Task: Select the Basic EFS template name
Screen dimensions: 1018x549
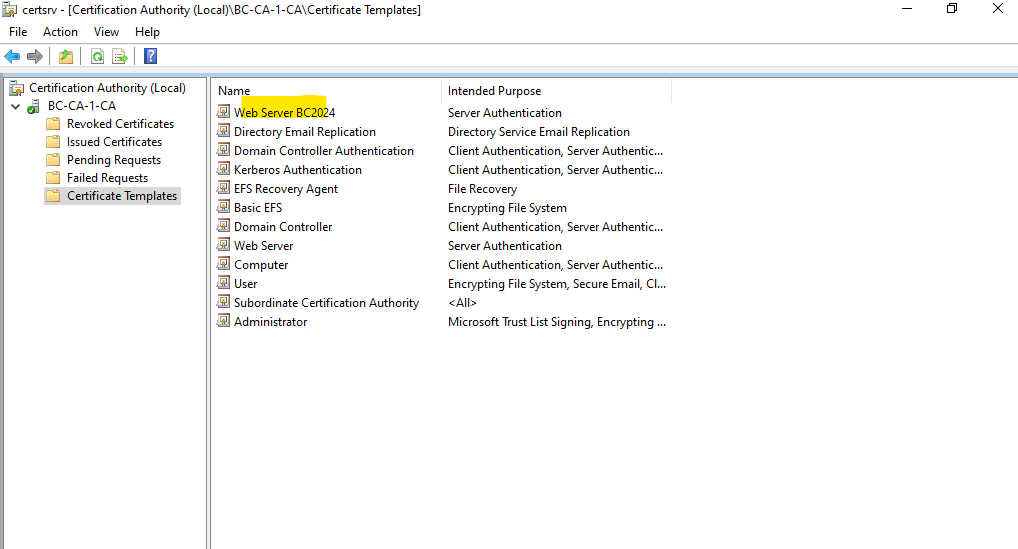Action: pyautogui.click(x=258, y=208)
